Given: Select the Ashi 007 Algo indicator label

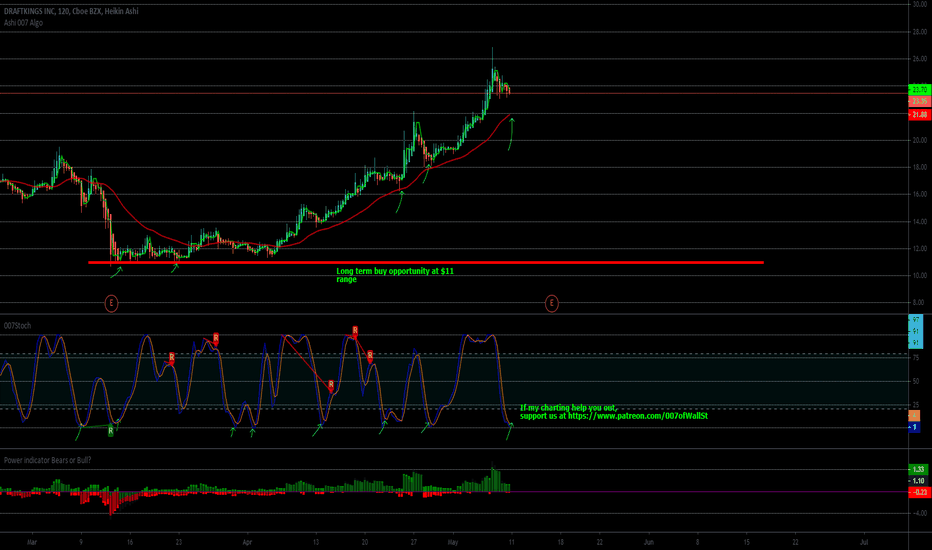Looking at the screenshot, I should (23, 23).
